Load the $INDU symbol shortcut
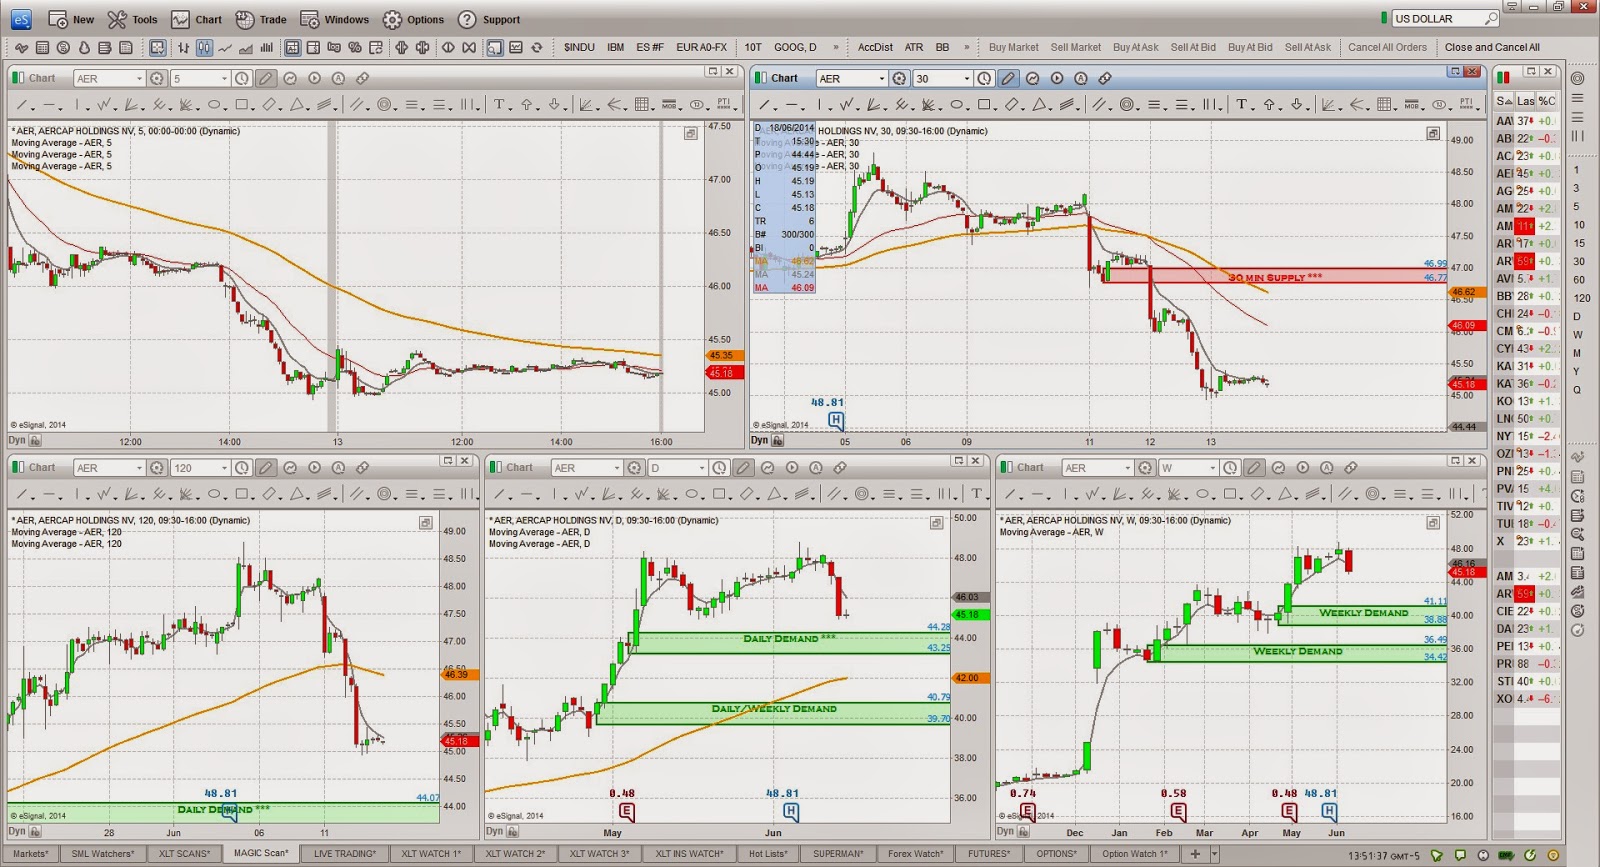The image size is (1600, 867). coord(579,47)
